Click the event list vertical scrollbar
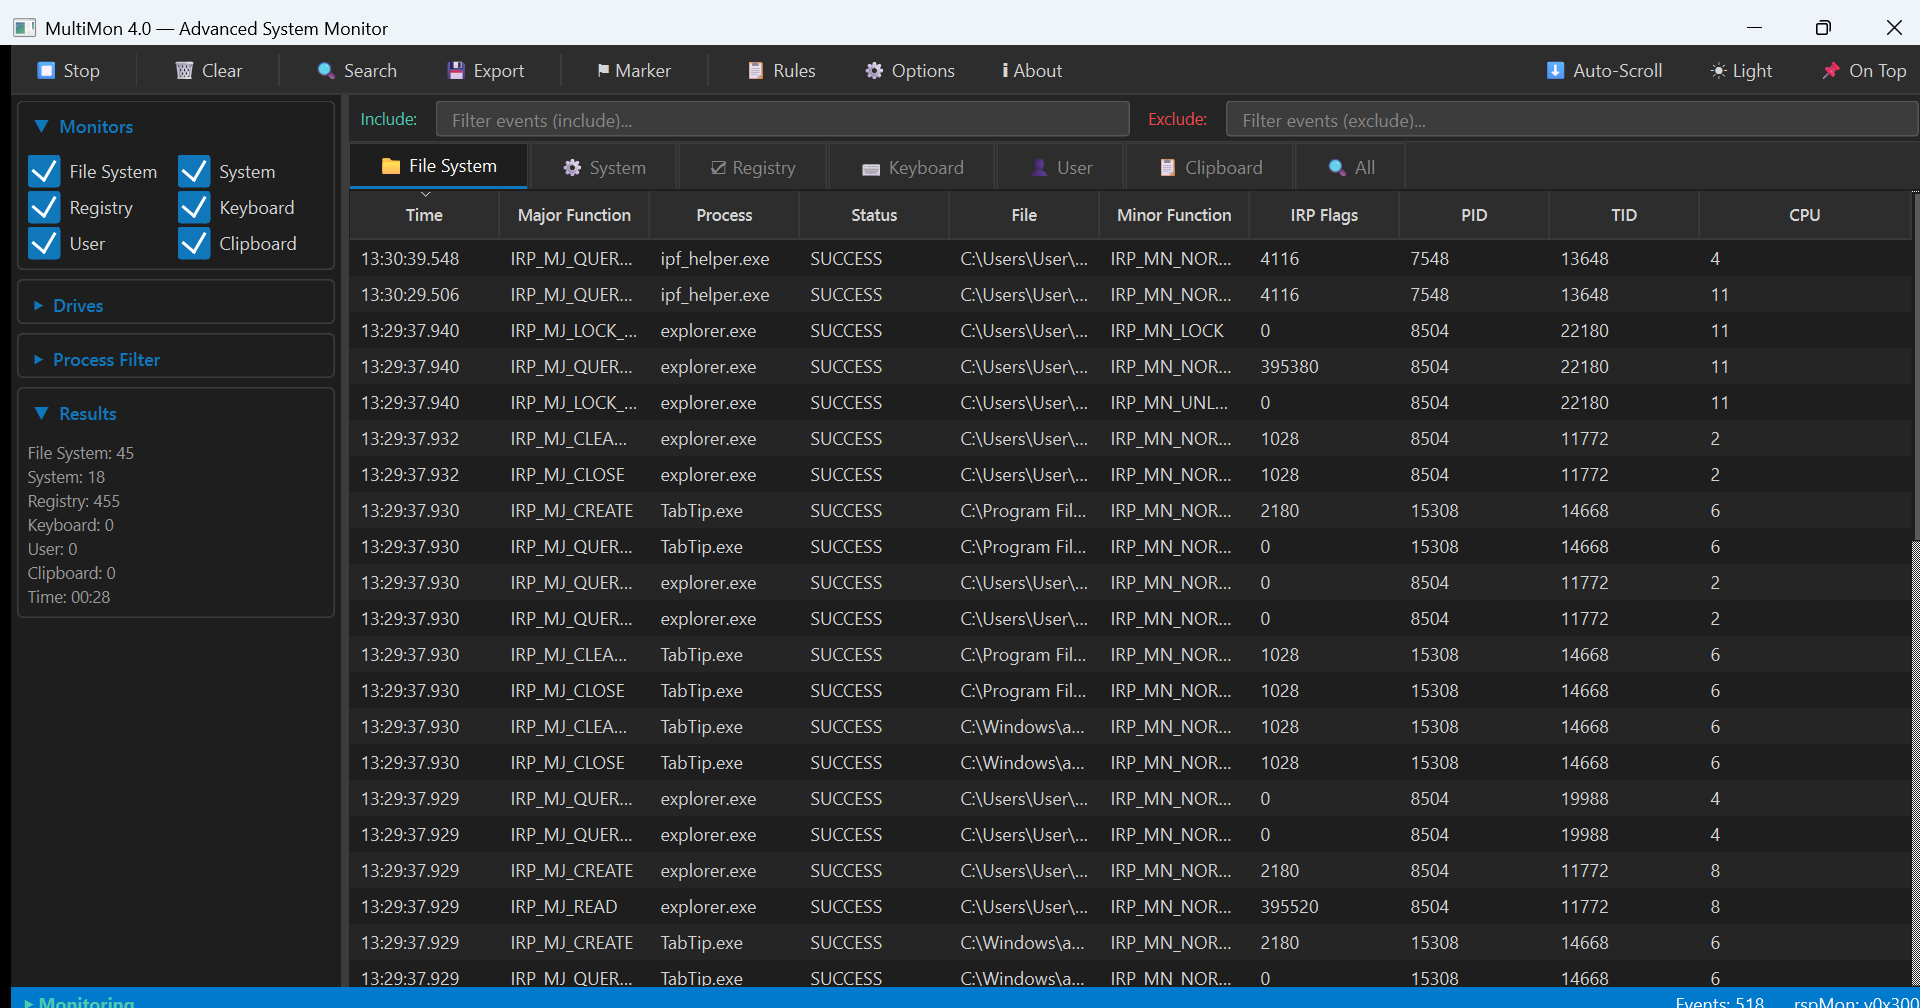The height and width of the screenshot is (1008, 1920). 1915,365
